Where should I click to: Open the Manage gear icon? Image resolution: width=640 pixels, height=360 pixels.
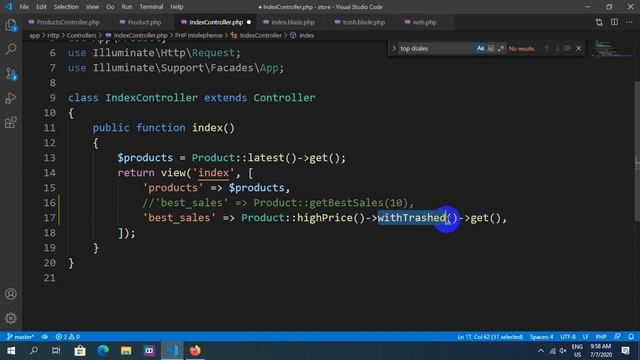[11, 318]
